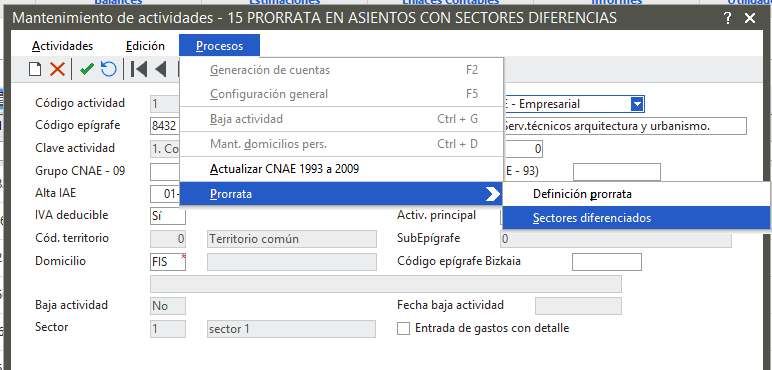772x370 pixels.
Task: Click the help question mark in title bar
Action: coord(727,19)
